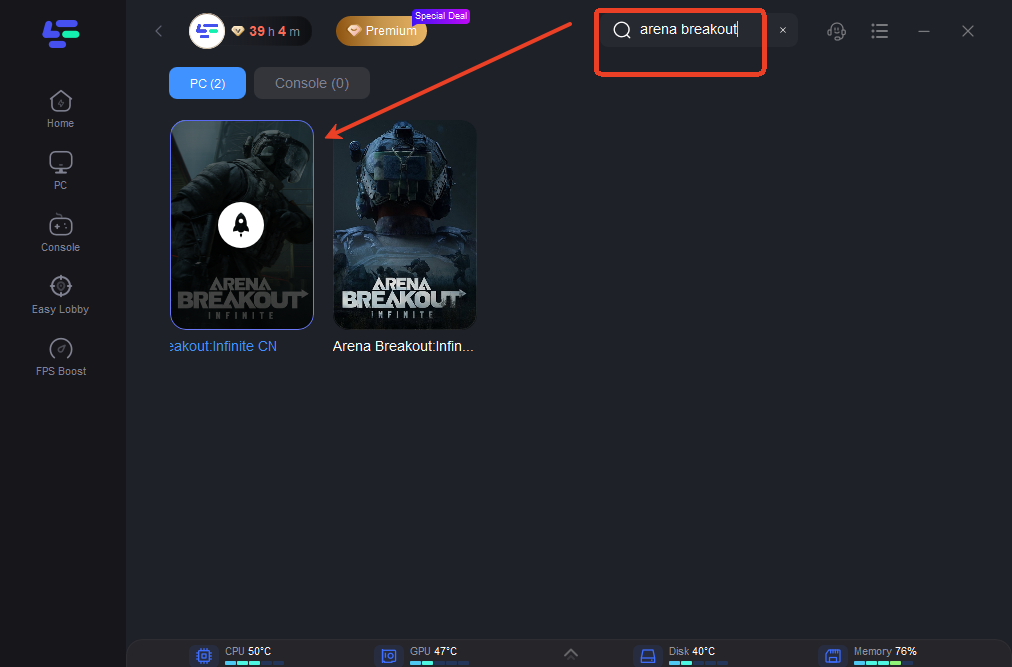This screenshot has width=1012, height=667.
Task: Open the Console sidebar section
Action: [x=60, y=232]
